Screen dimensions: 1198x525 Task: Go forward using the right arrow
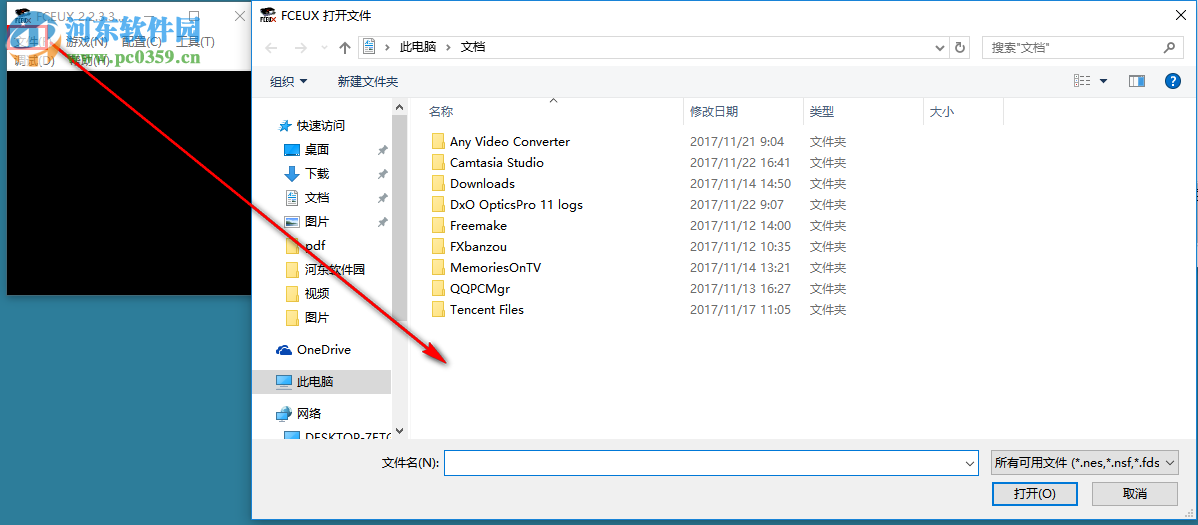point(301,47)
